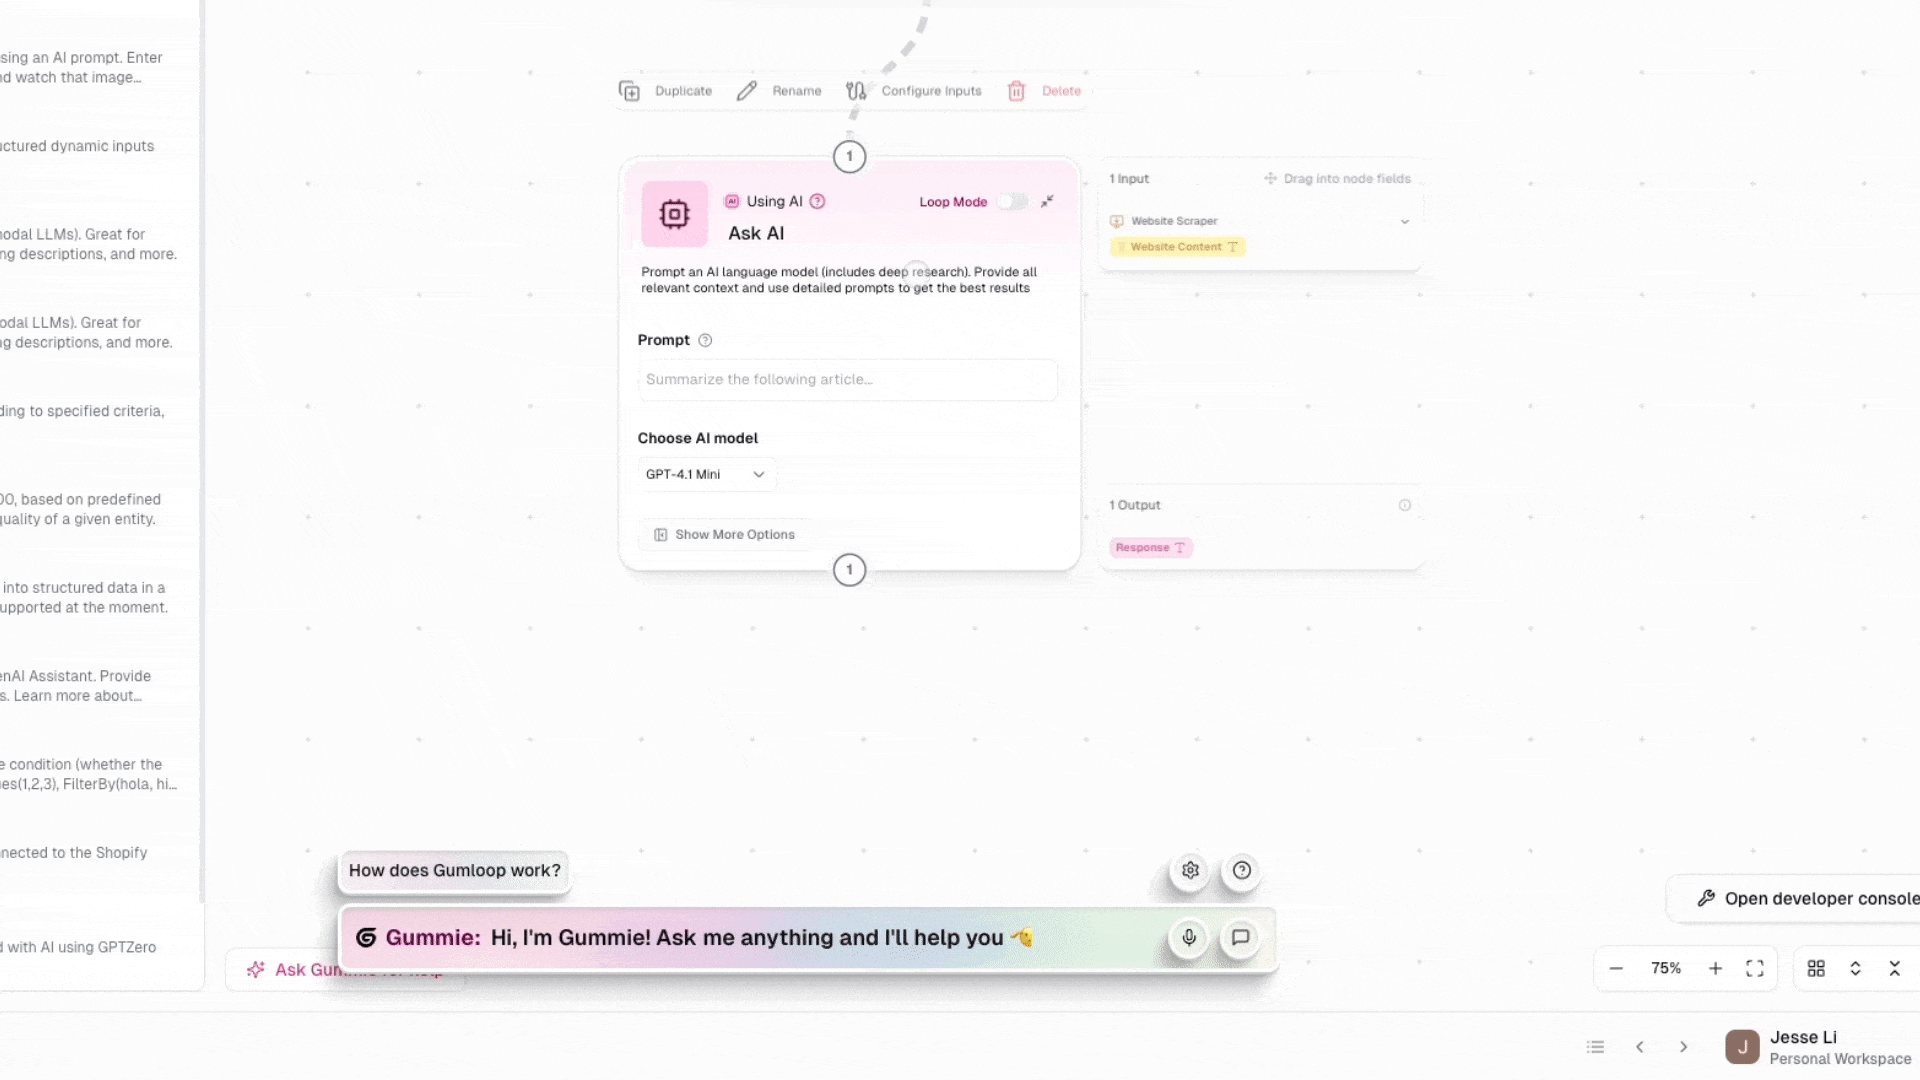Delete the Ask AI node
The width and height of the screenshot is (1920, 1080).
coord(1044,91)
